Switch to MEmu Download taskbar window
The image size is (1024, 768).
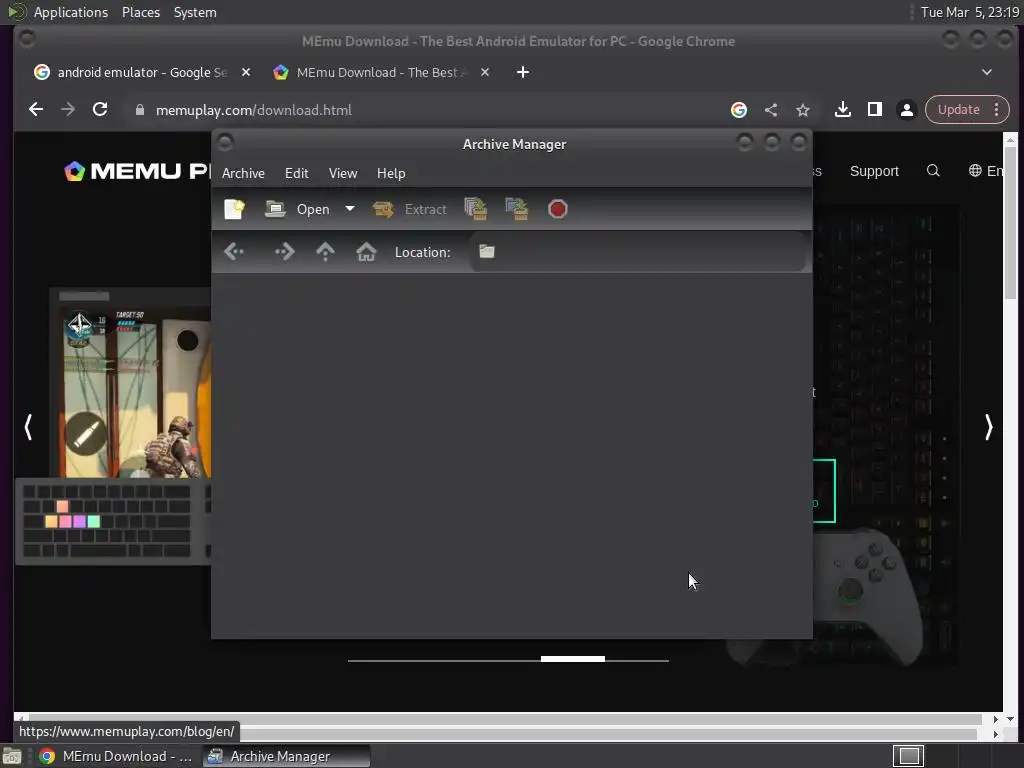116,756
